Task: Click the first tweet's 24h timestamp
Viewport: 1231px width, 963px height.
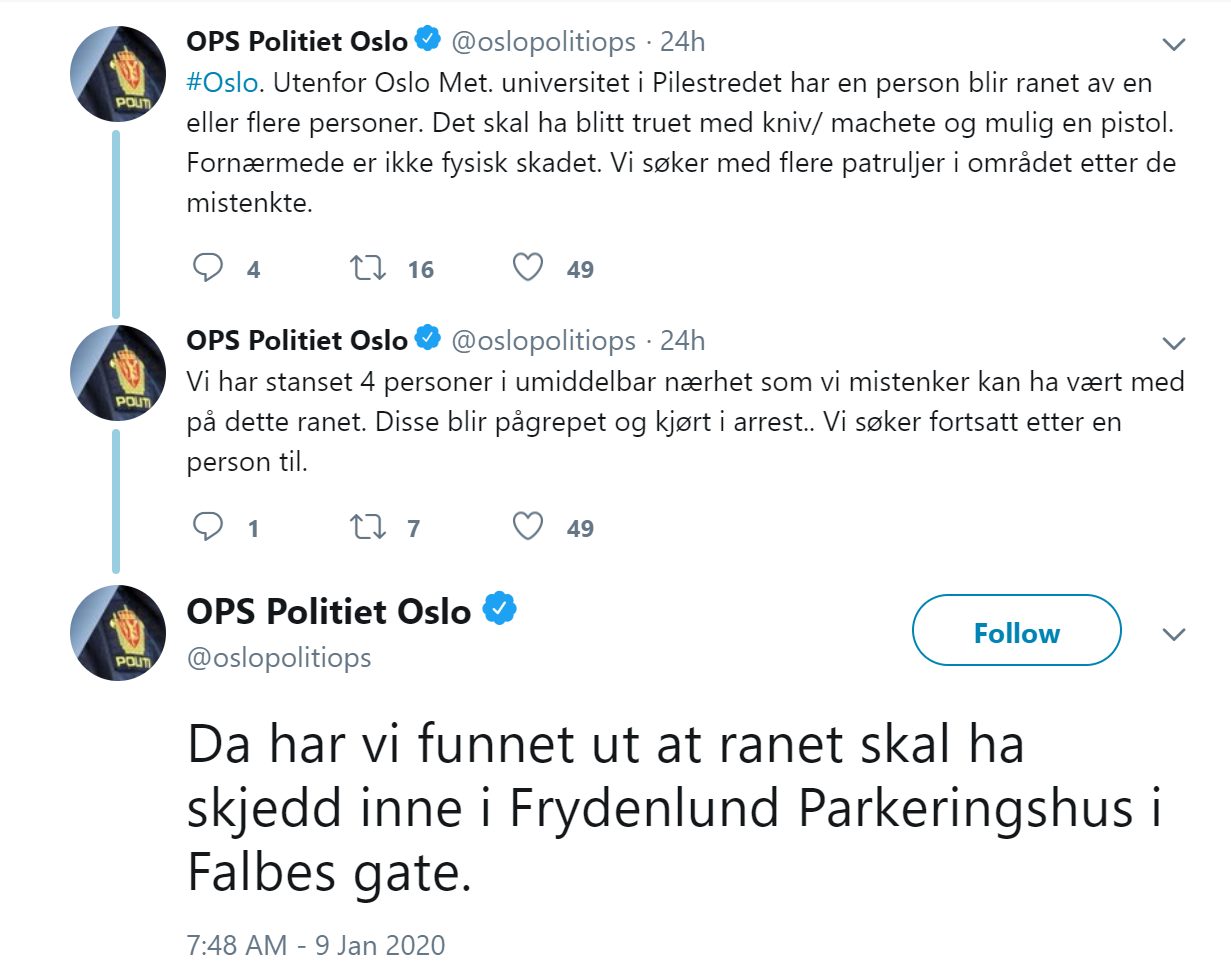Action: click(x=682, y=42)
